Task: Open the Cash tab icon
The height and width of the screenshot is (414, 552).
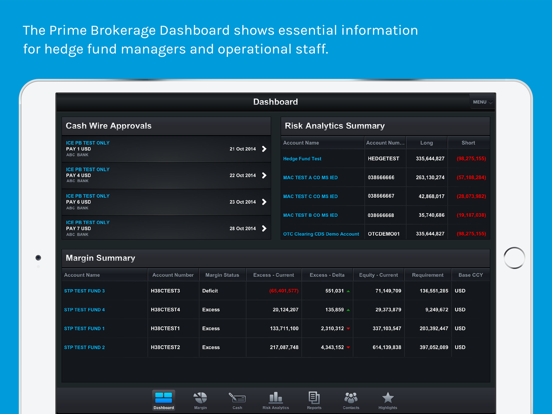Action: (237, 398)
